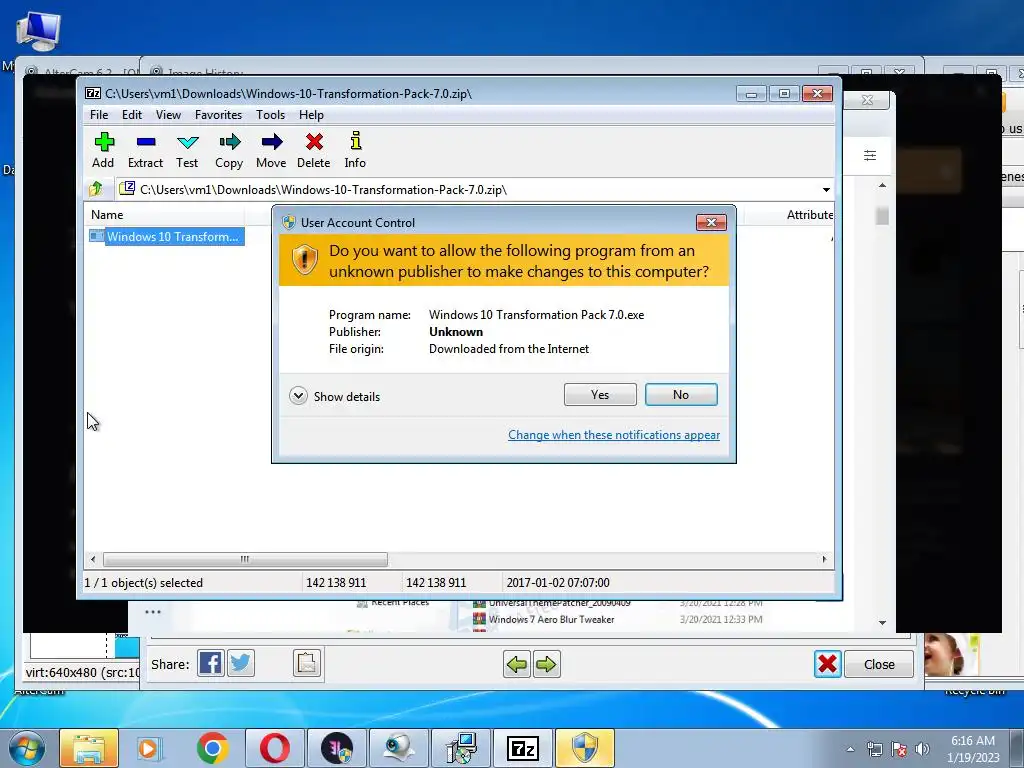This screenshot has height=768, width=1024.
Task: Choose the Copy toolbar icon
Action: (229, 150)
